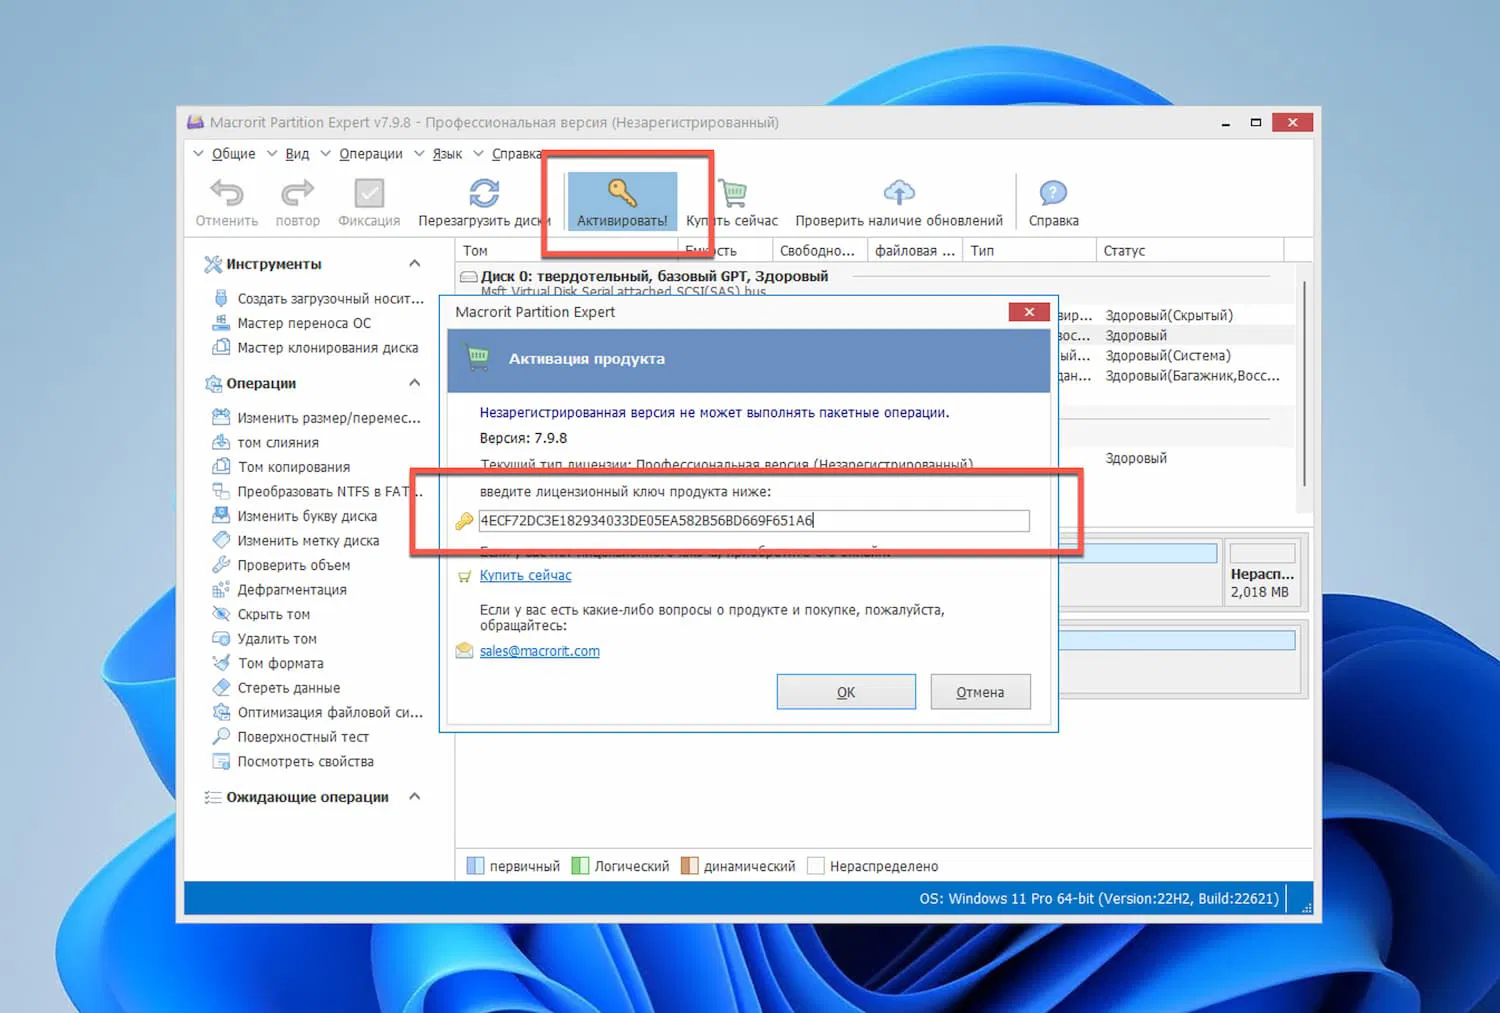The image size is (1500, 1013).
Task: Open the Стереть данные eraser tool
Action: point(222,687)
